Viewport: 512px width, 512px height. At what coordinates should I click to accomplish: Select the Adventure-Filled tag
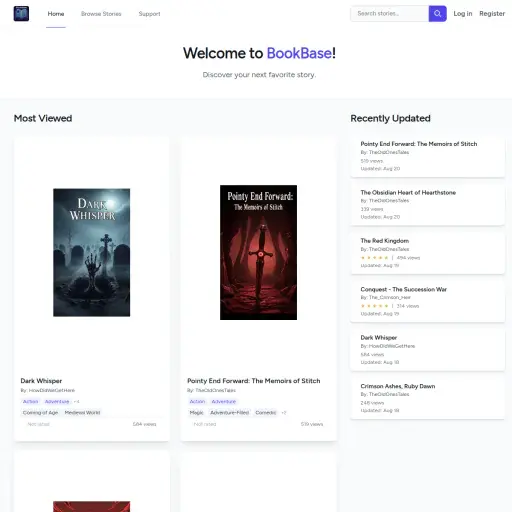click(x=229, y=413)
